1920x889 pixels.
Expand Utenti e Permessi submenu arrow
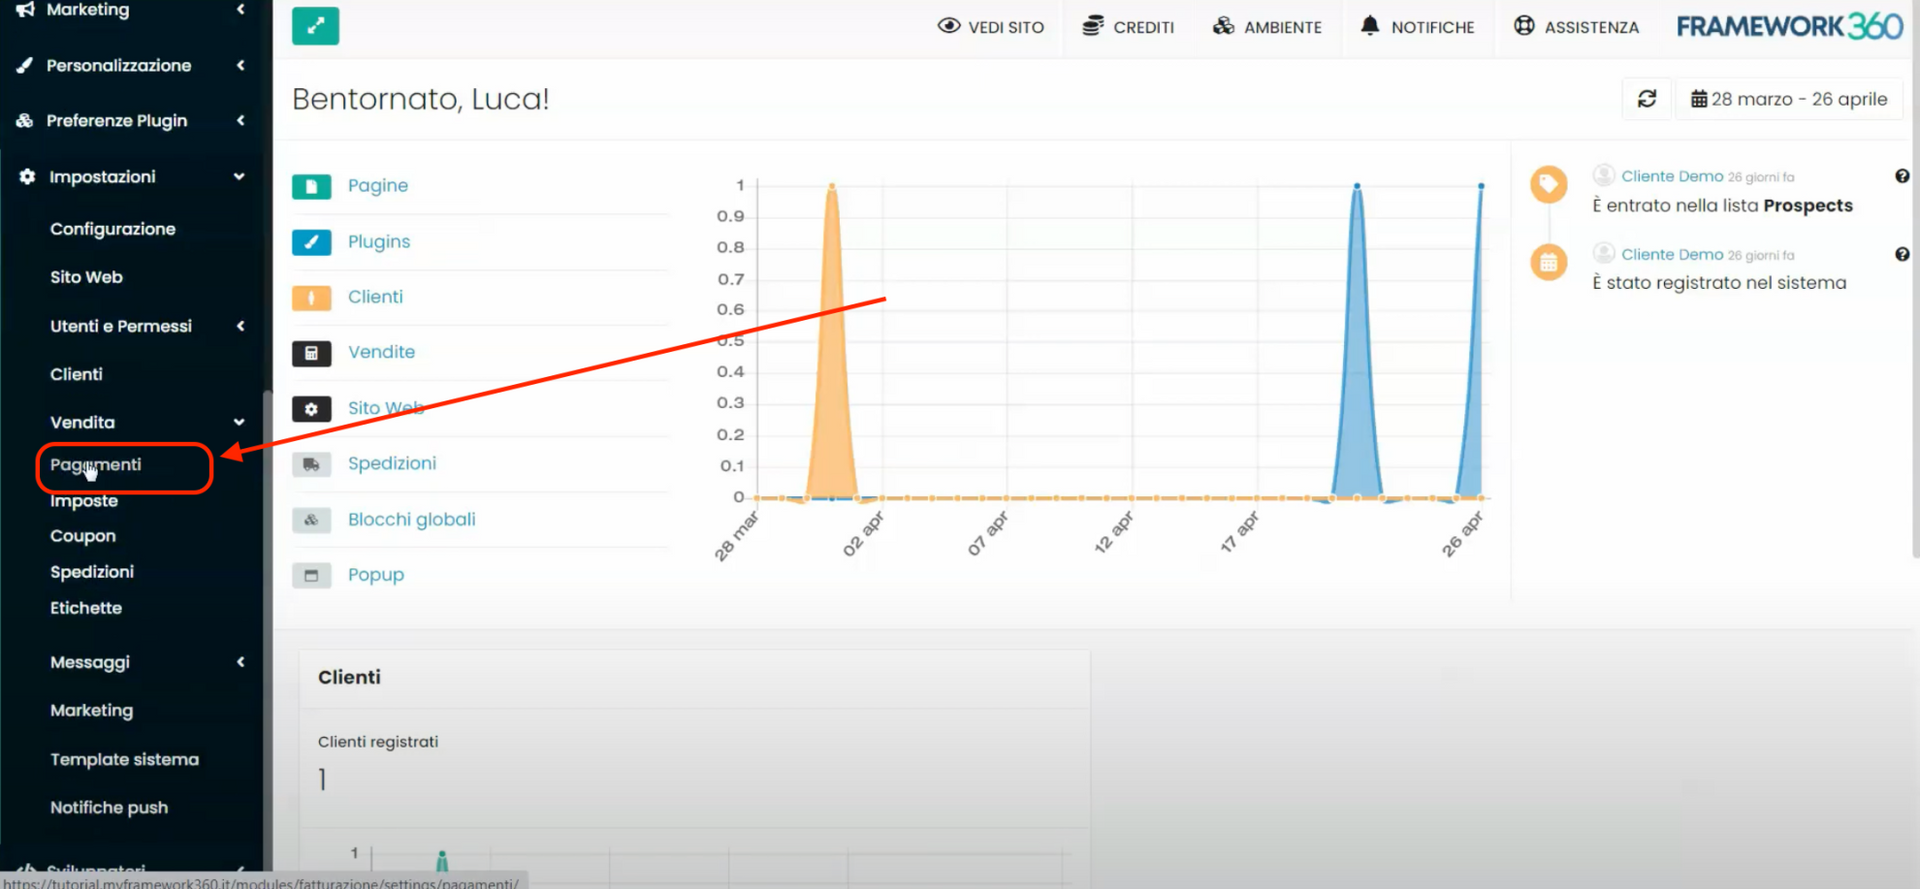(x=241, y=326)
